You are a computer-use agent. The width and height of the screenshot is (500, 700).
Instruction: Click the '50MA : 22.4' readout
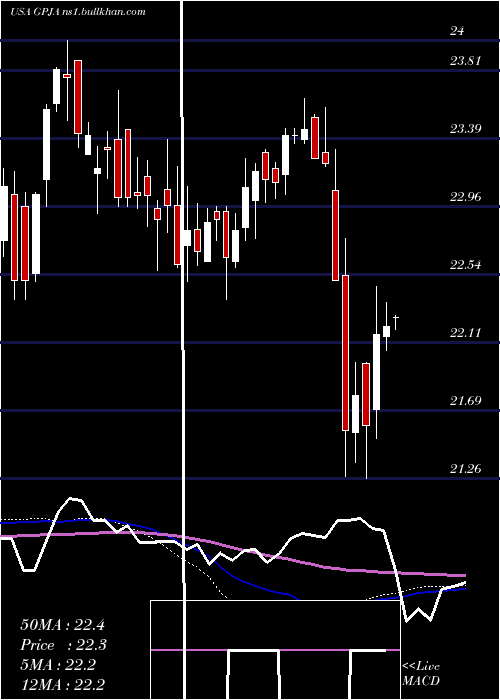pos(62,625)
